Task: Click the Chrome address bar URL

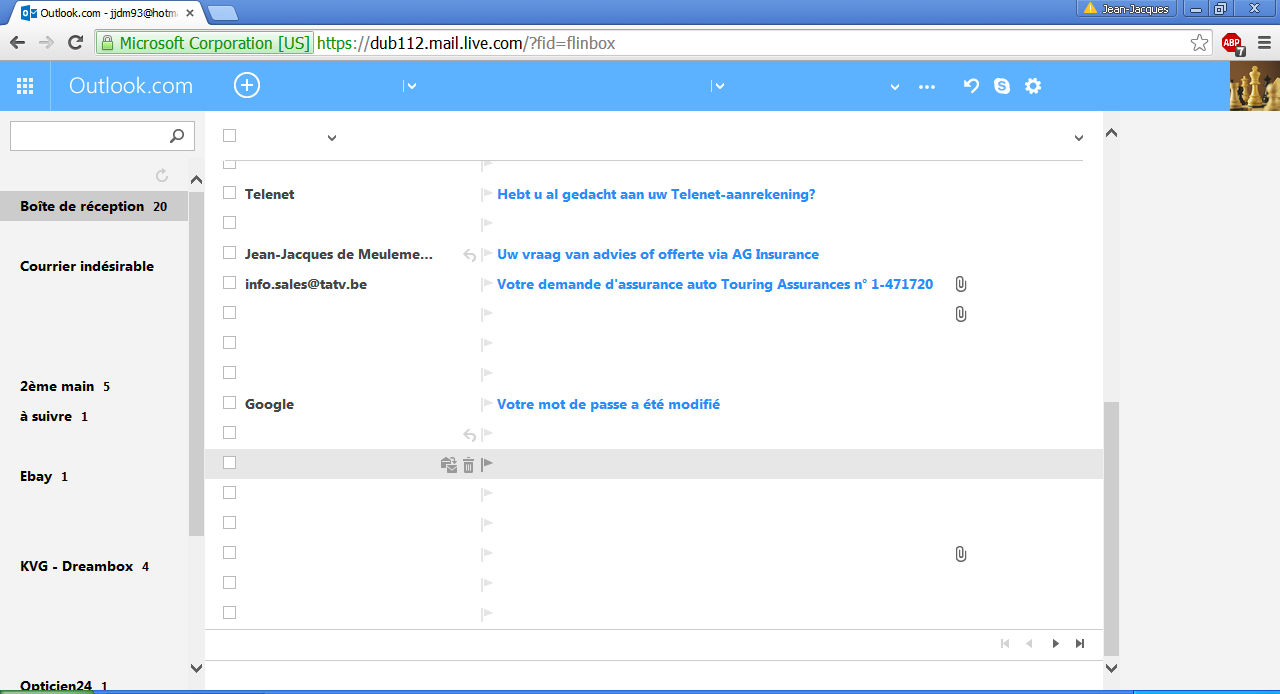Action: (x=466, y=43)
